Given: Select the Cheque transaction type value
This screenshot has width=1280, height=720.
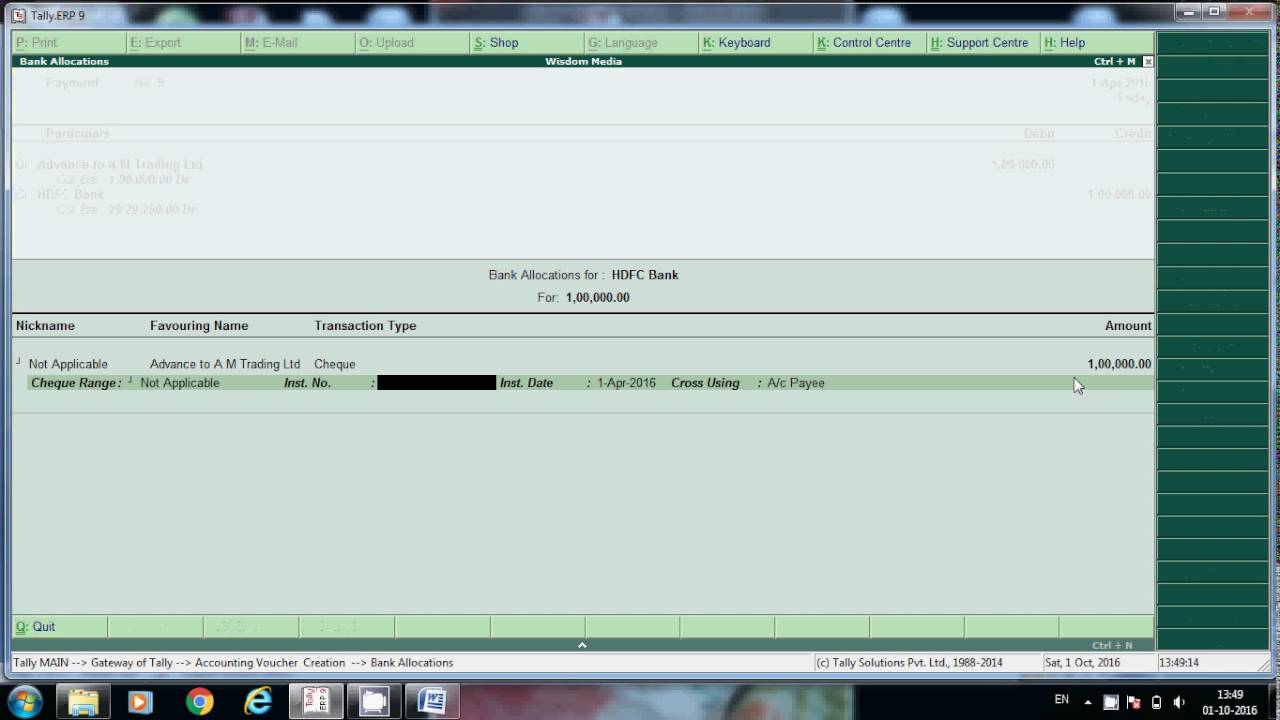Looking at the screenshot, I should click(x=335, y=364).
